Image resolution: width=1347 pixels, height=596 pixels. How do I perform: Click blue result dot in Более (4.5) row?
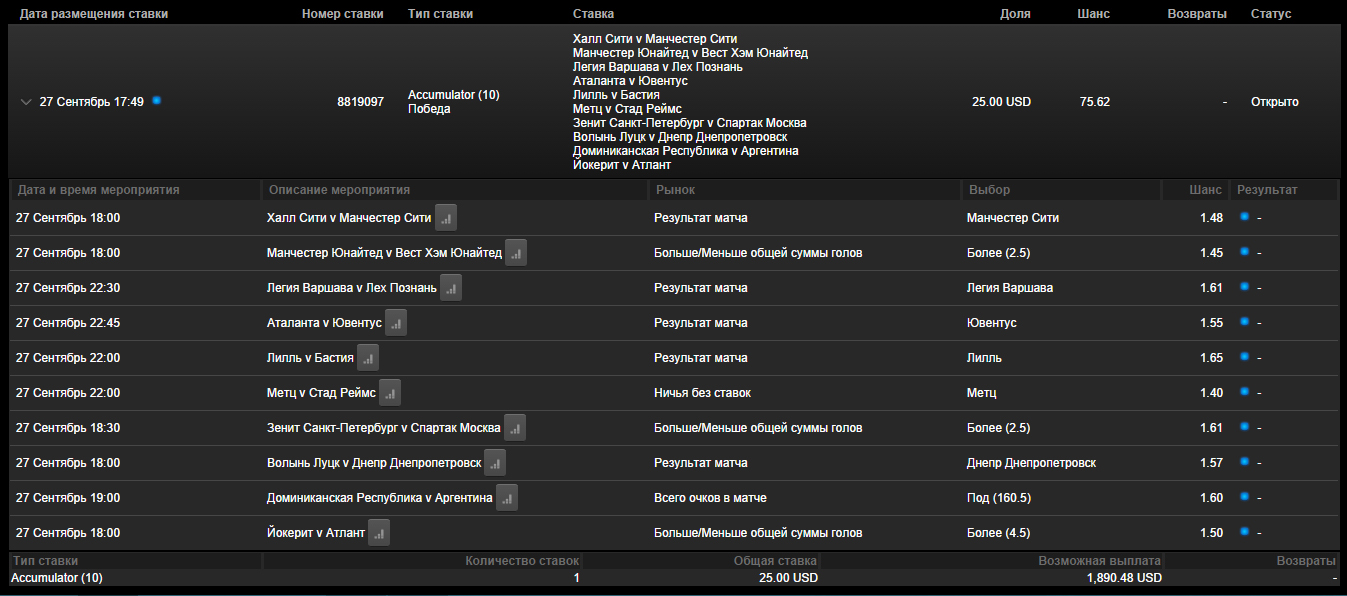click(x=1244, y=532)
